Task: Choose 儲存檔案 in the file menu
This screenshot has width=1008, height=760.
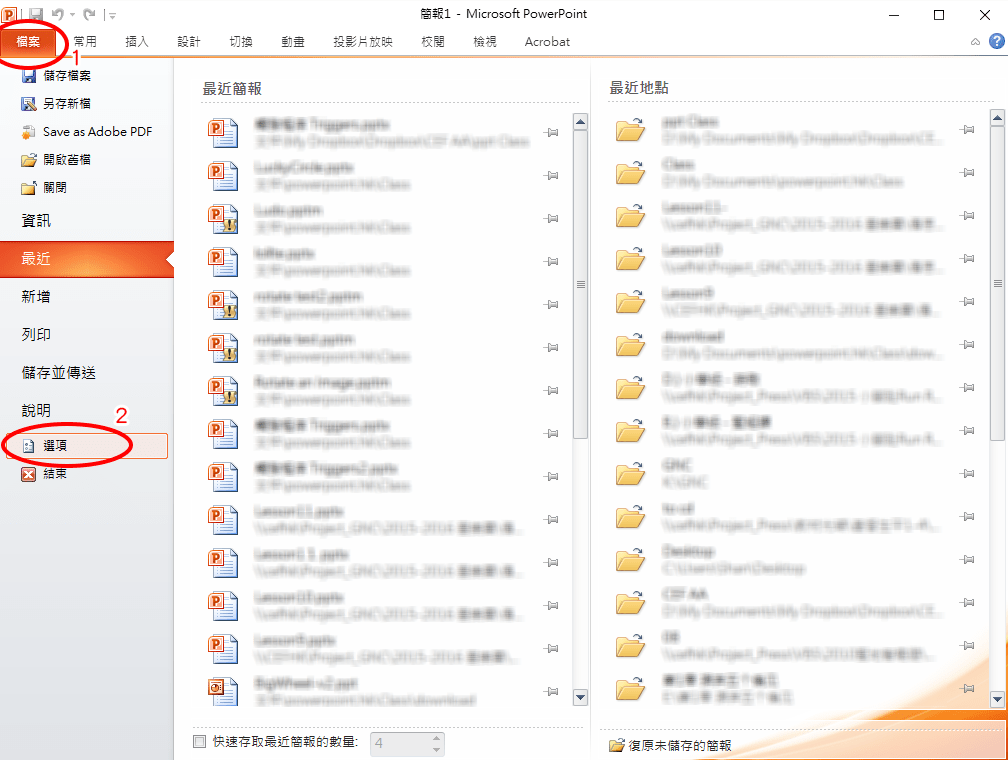Action: (x=57, y=76)
